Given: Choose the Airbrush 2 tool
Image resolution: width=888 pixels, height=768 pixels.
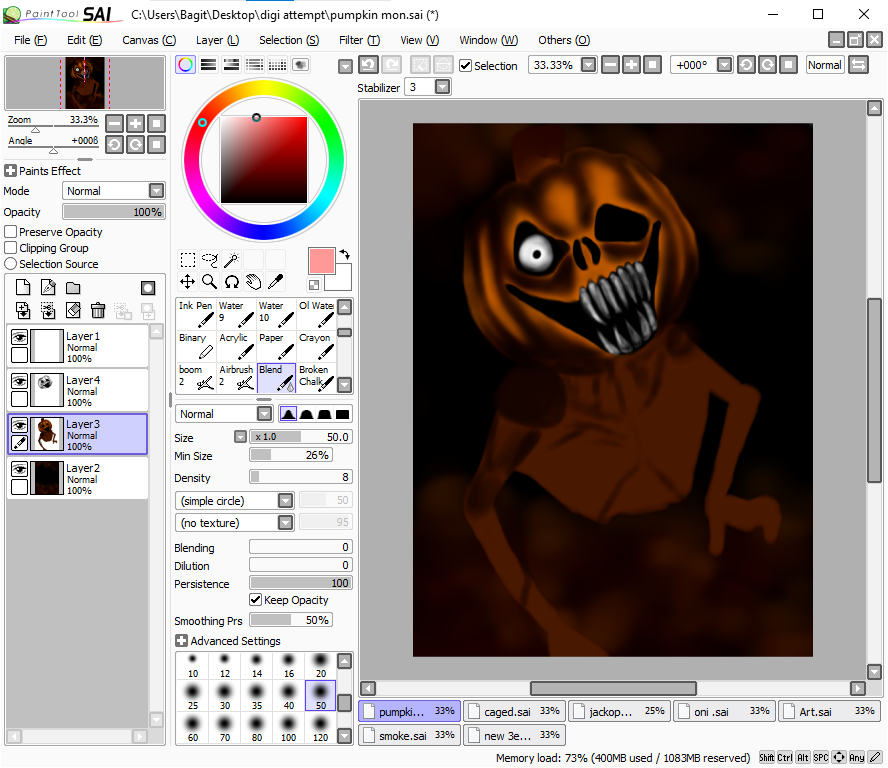Looking at the screenshot, I should click(236, 378).
